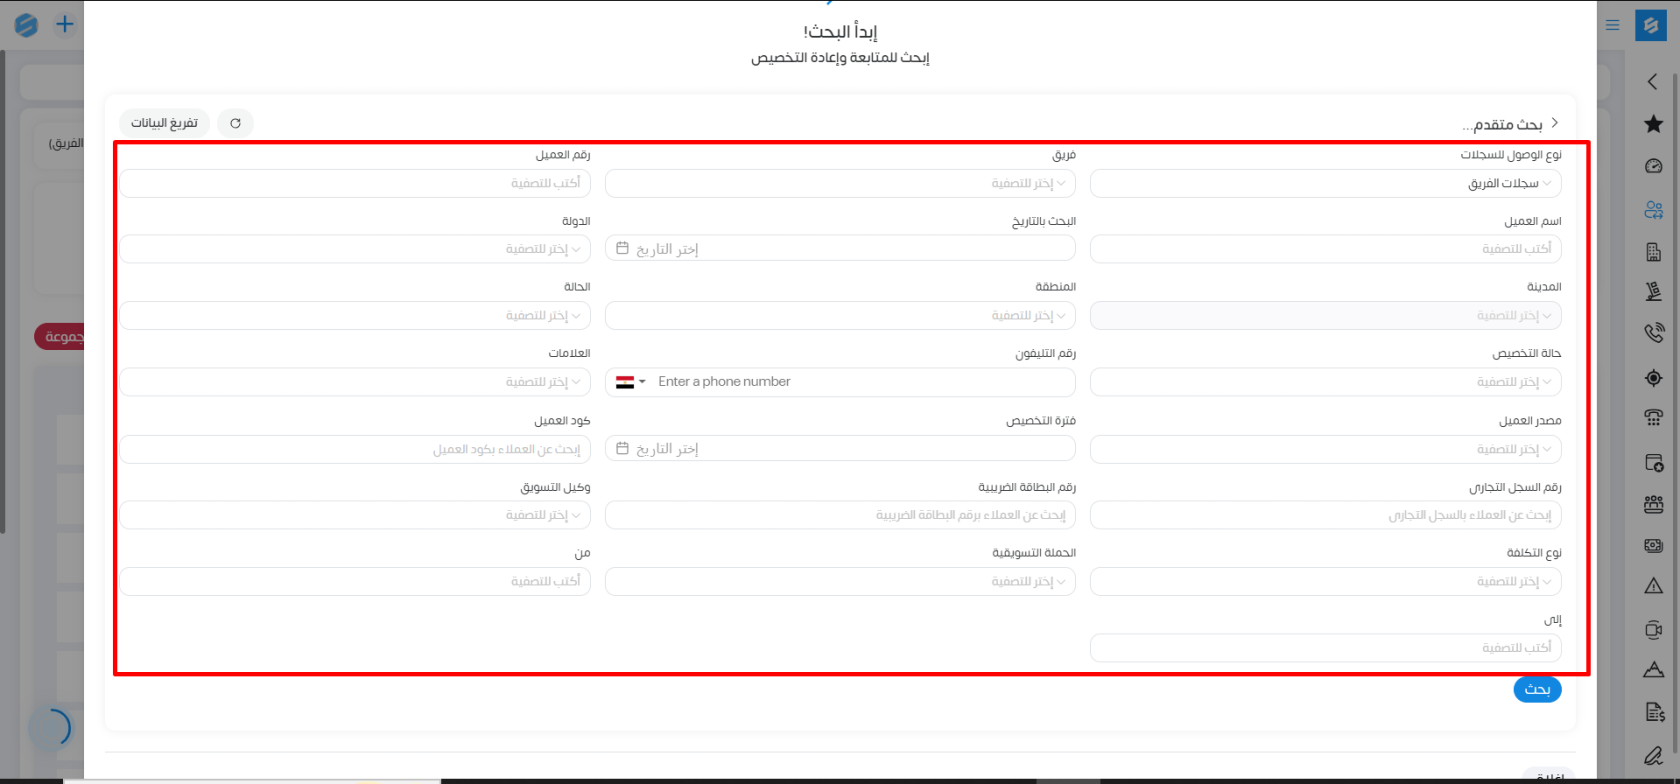This screenshot has height=784, width=1680.
Task: Open the star favorites icon in sidebar
Action: point(1653,124)
